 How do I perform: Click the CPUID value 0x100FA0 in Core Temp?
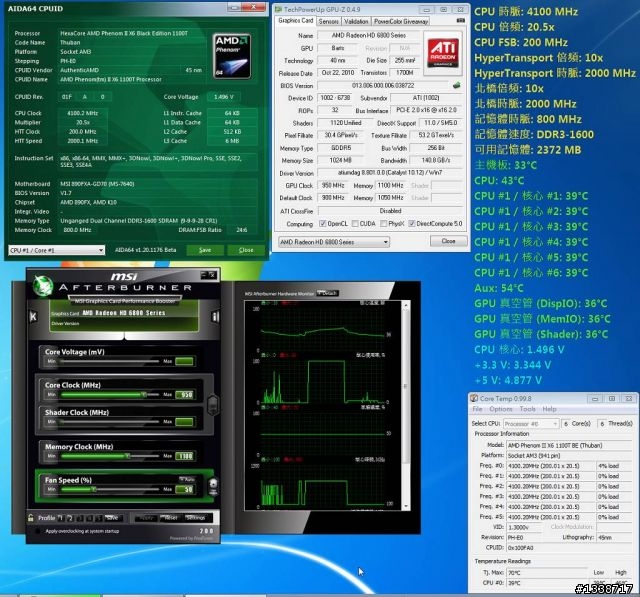(x=569, y=548)
